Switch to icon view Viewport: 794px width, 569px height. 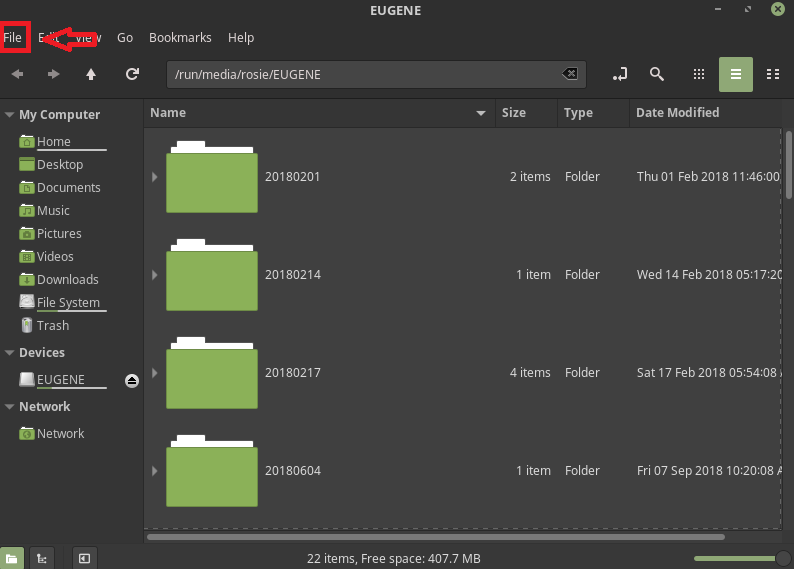pos(699,74)
